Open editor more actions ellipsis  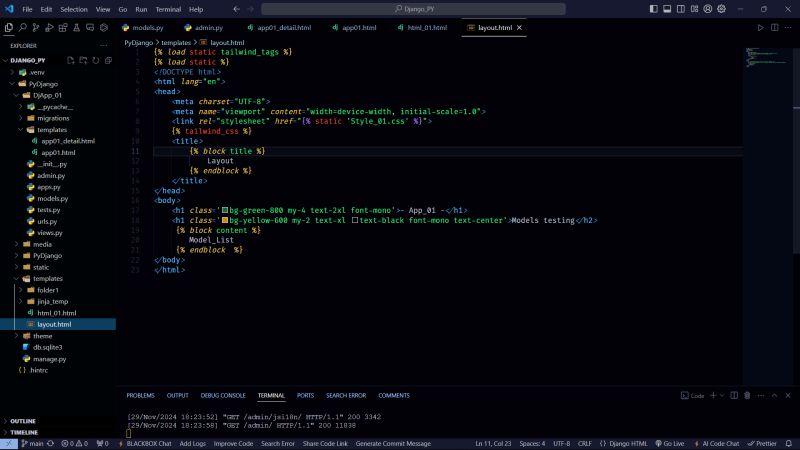click(788, 28)
